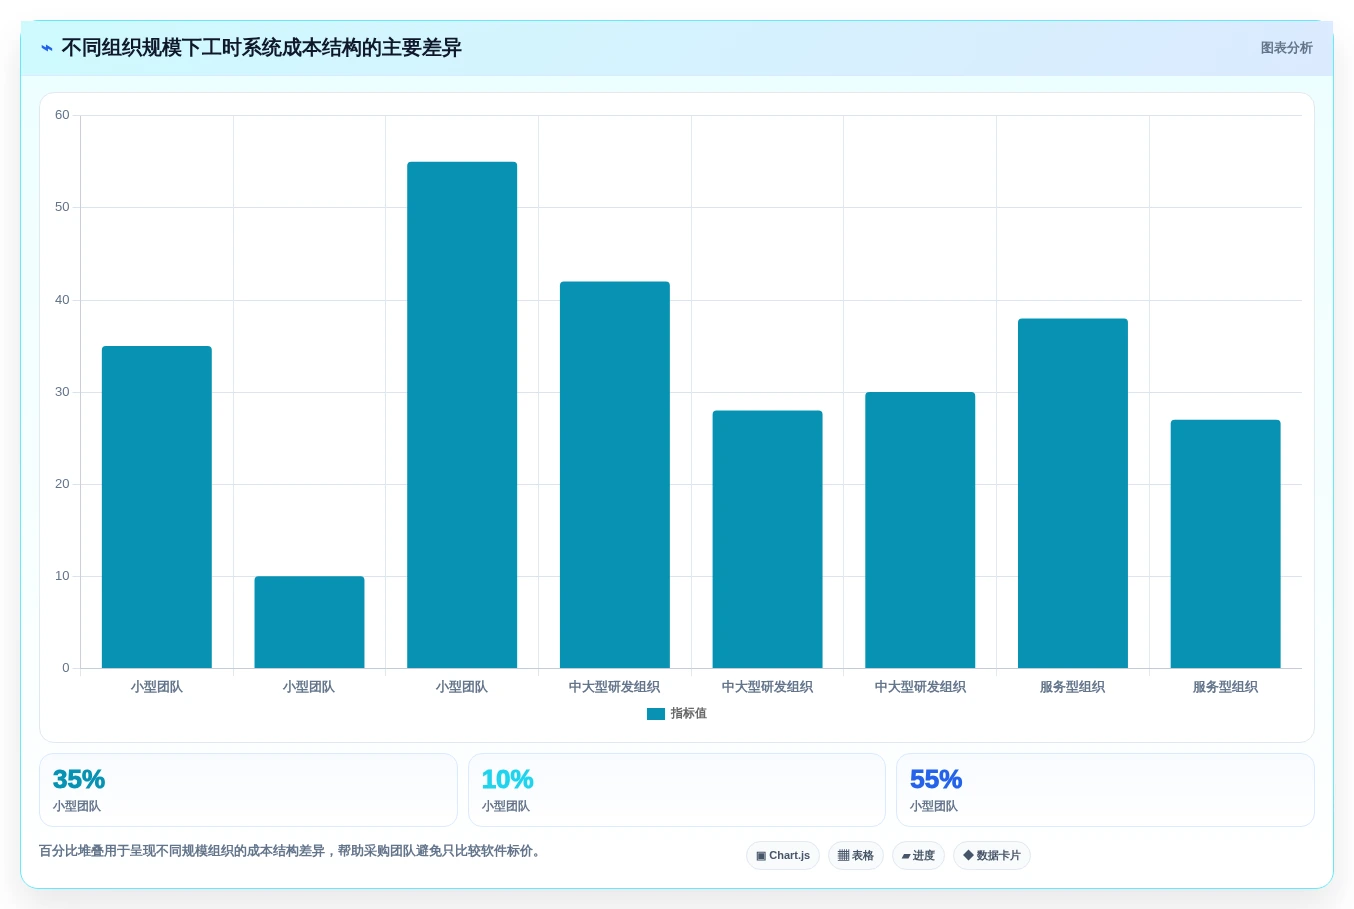Open the 10% 小型团队 stat card
1354x909 pixels.
(x=677, y=790)
